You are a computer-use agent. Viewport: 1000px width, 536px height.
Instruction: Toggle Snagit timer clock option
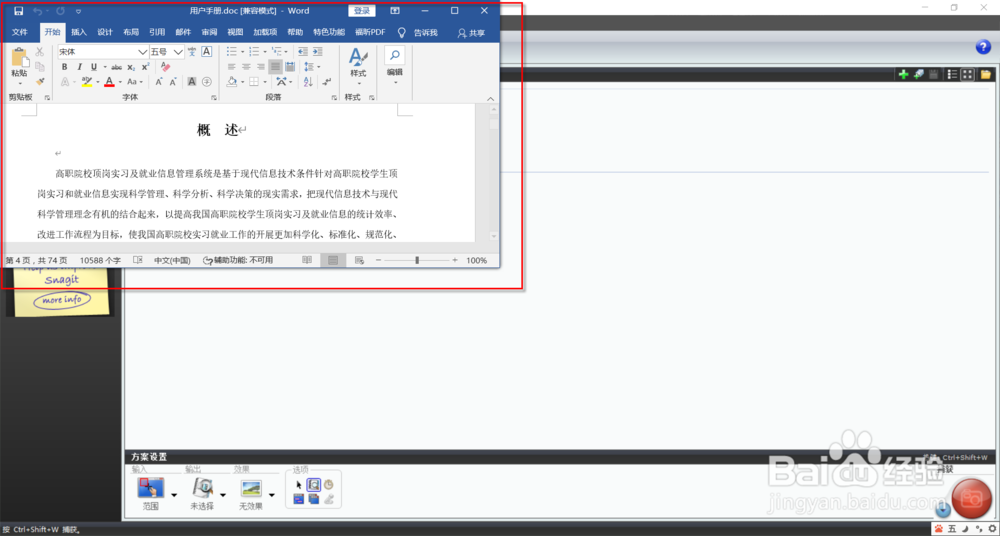point(328,485)
